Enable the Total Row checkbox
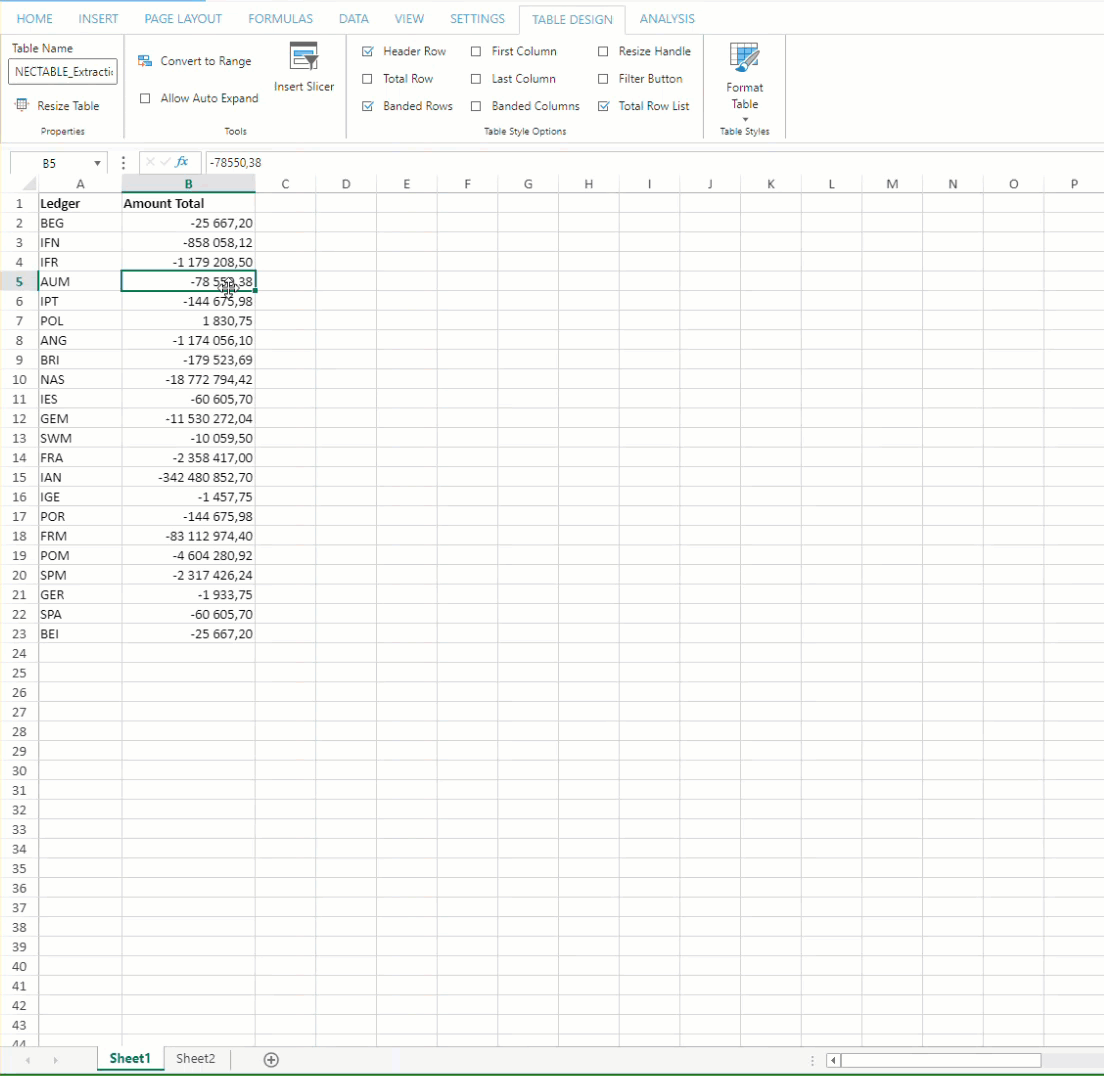This screenshot has width=1104, height=1076. (x=367, y=79)
